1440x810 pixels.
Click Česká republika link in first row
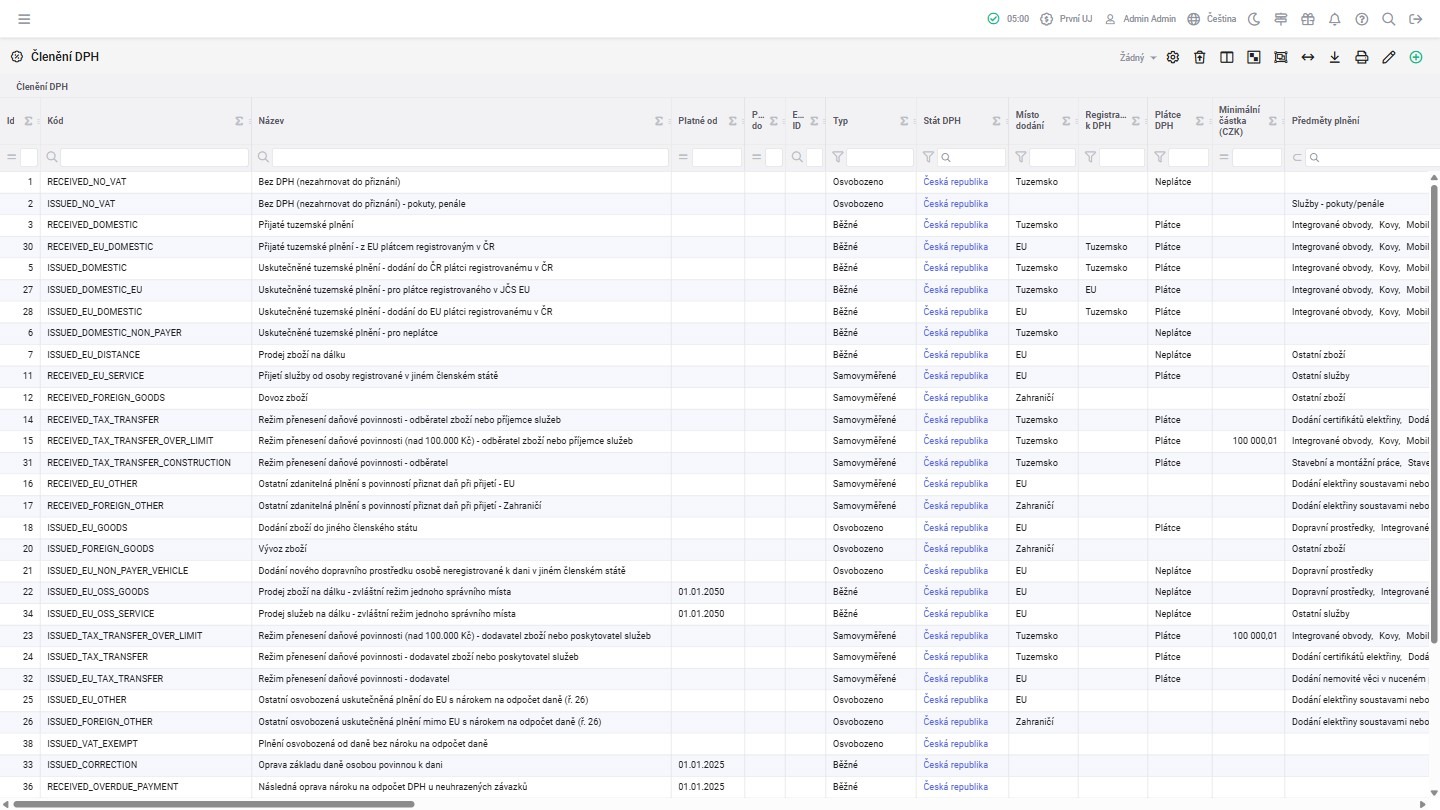click(x=955, y=182)
